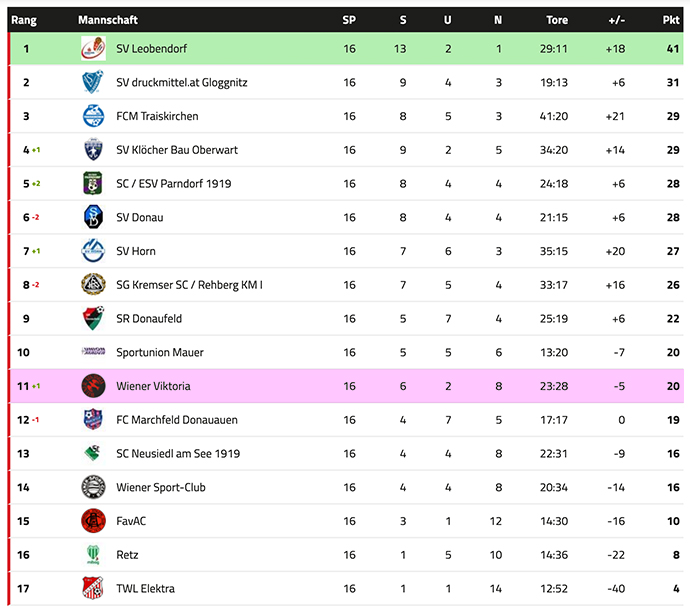
Task: Click the FCM Traiskirchen team crest
Action: pyautogui.click(x=93, y=116)
